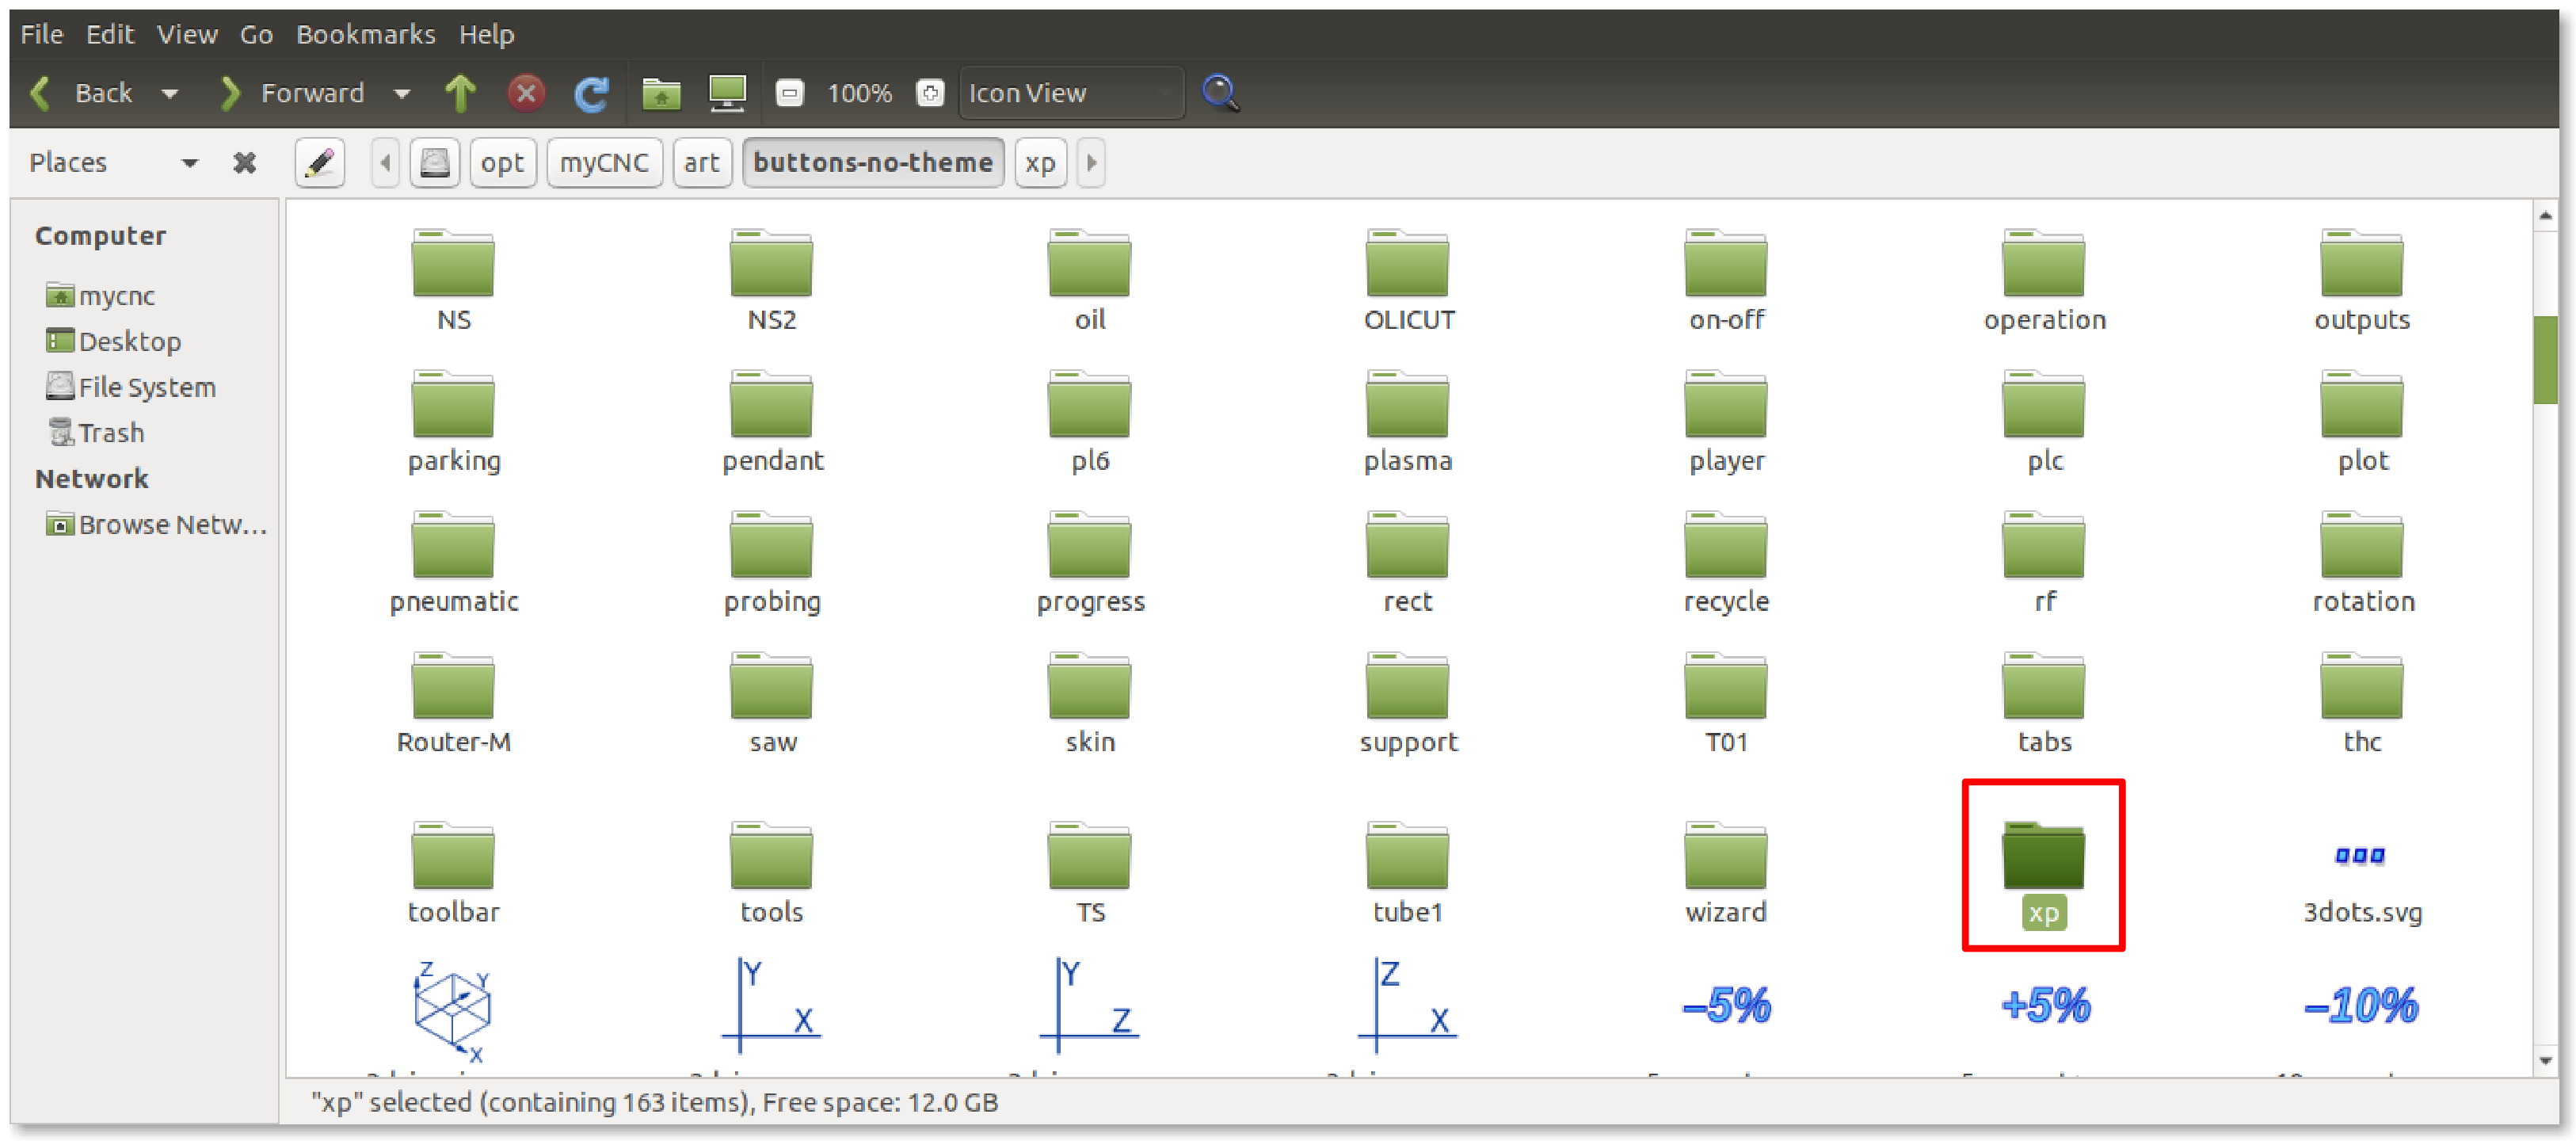Reload the current folder view
The image size is (2576, 1141).
point(591,93)
